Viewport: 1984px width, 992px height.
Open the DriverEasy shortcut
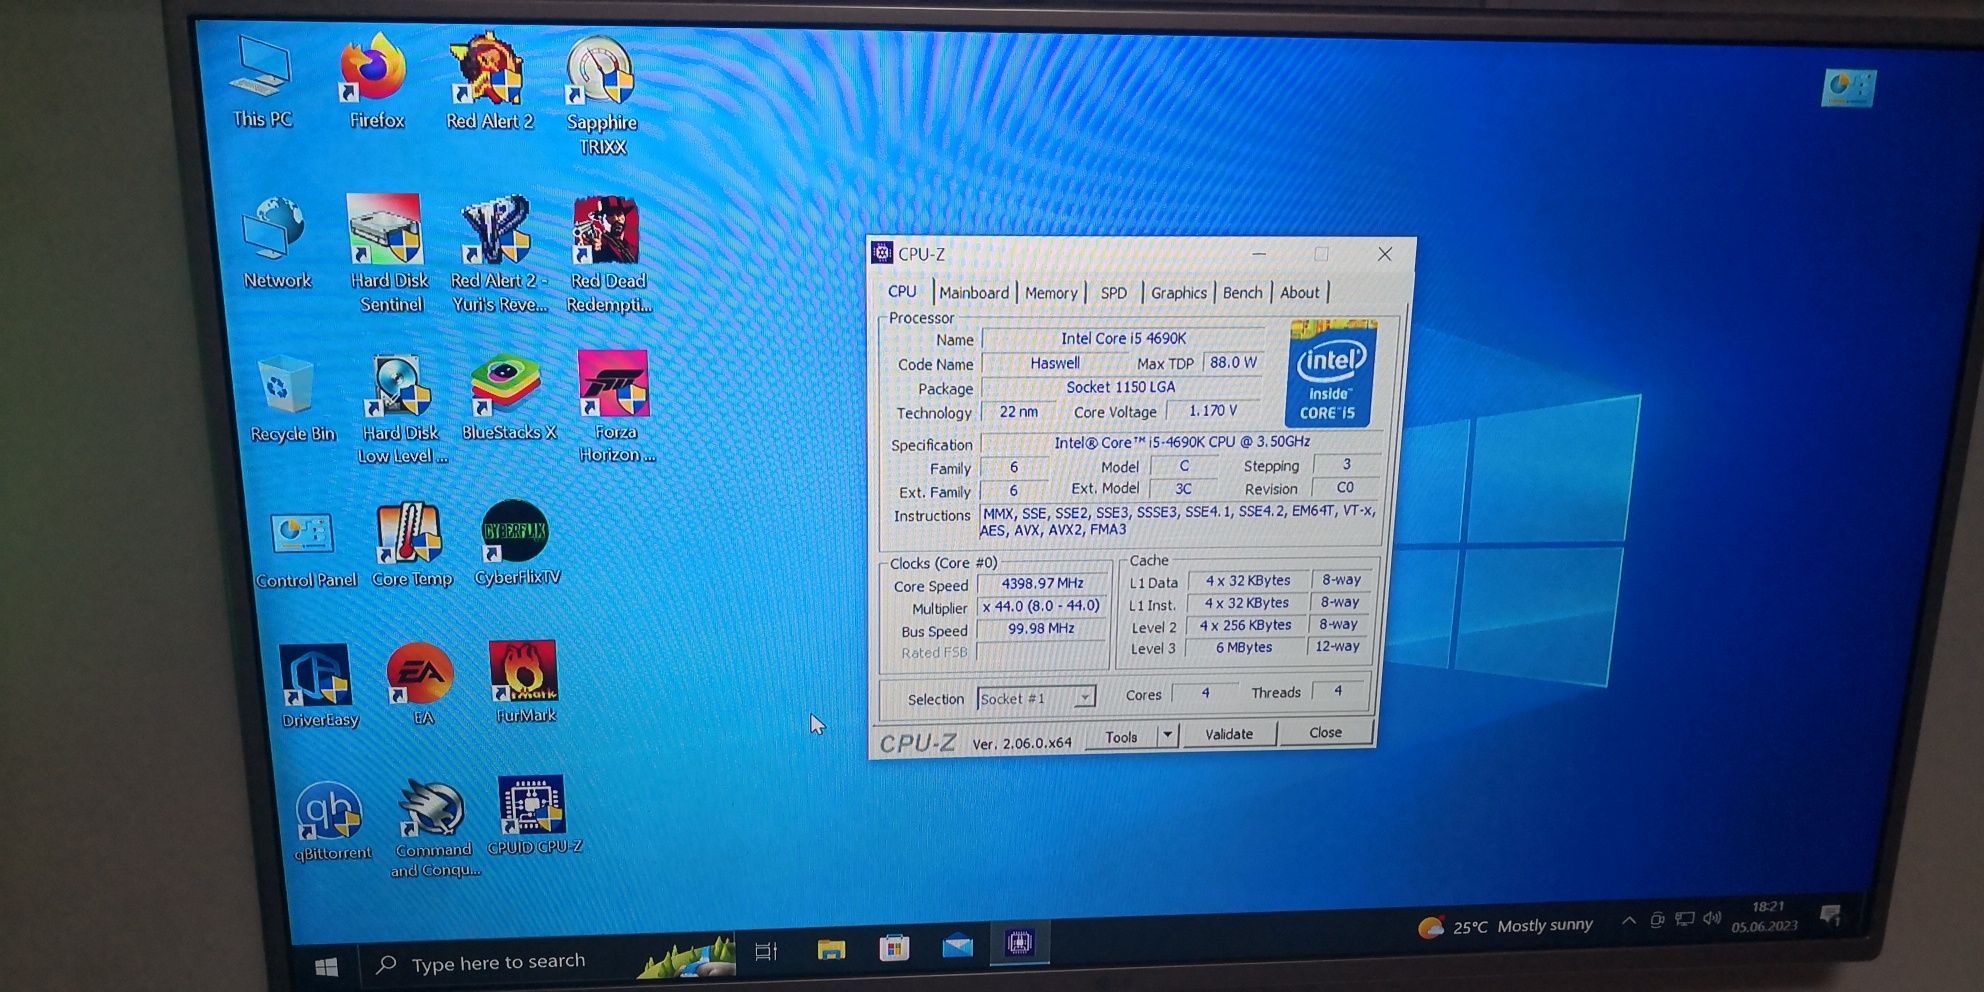(x=319, y=686)
